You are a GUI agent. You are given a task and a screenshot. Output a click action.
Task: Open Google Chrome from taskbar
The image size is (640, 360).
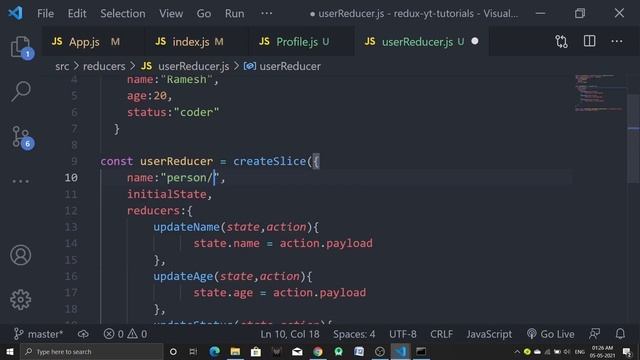318,351
